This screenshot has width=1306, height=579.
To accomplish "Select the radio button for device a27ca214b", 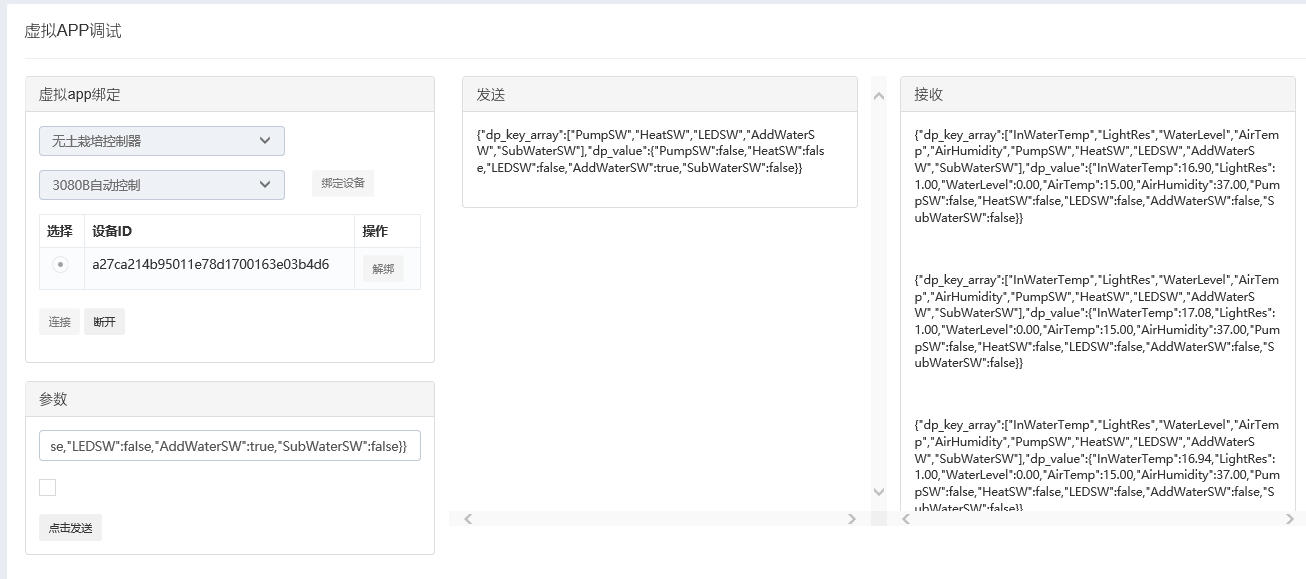I will (61, 265).
